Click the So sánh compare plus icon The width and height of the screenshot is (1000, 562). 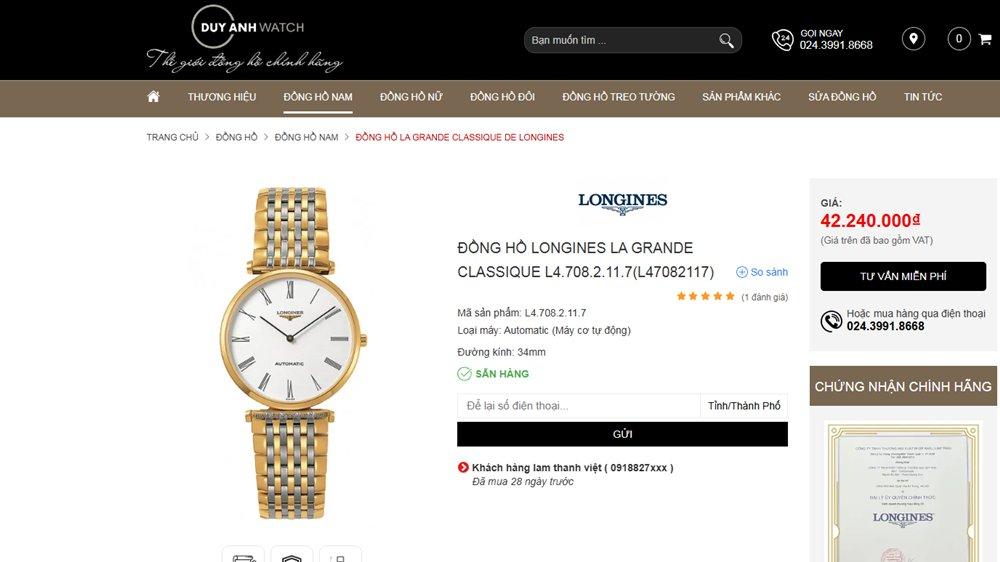(x=741, y=272)
